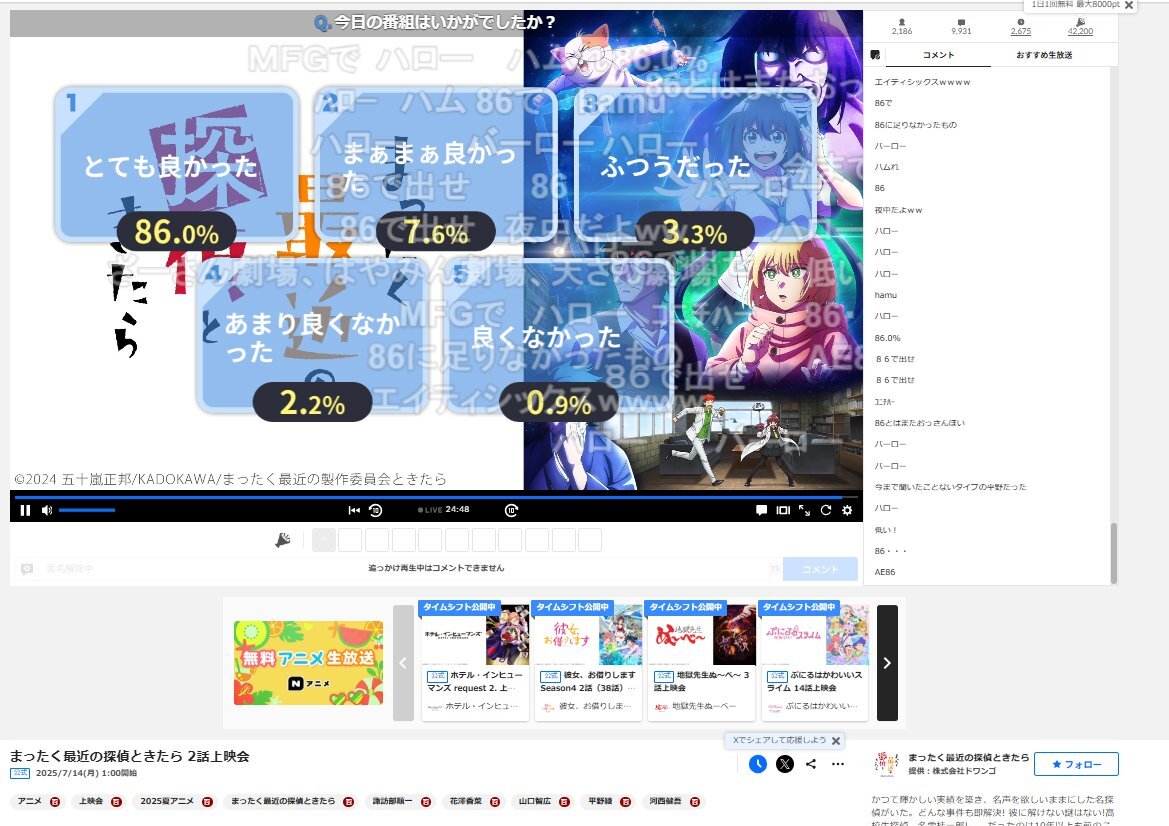Open ぷにるはかわいいスライム 14話 thumbnail
1169x826 pixels.
pyautogui.click(x=815, y=633)
